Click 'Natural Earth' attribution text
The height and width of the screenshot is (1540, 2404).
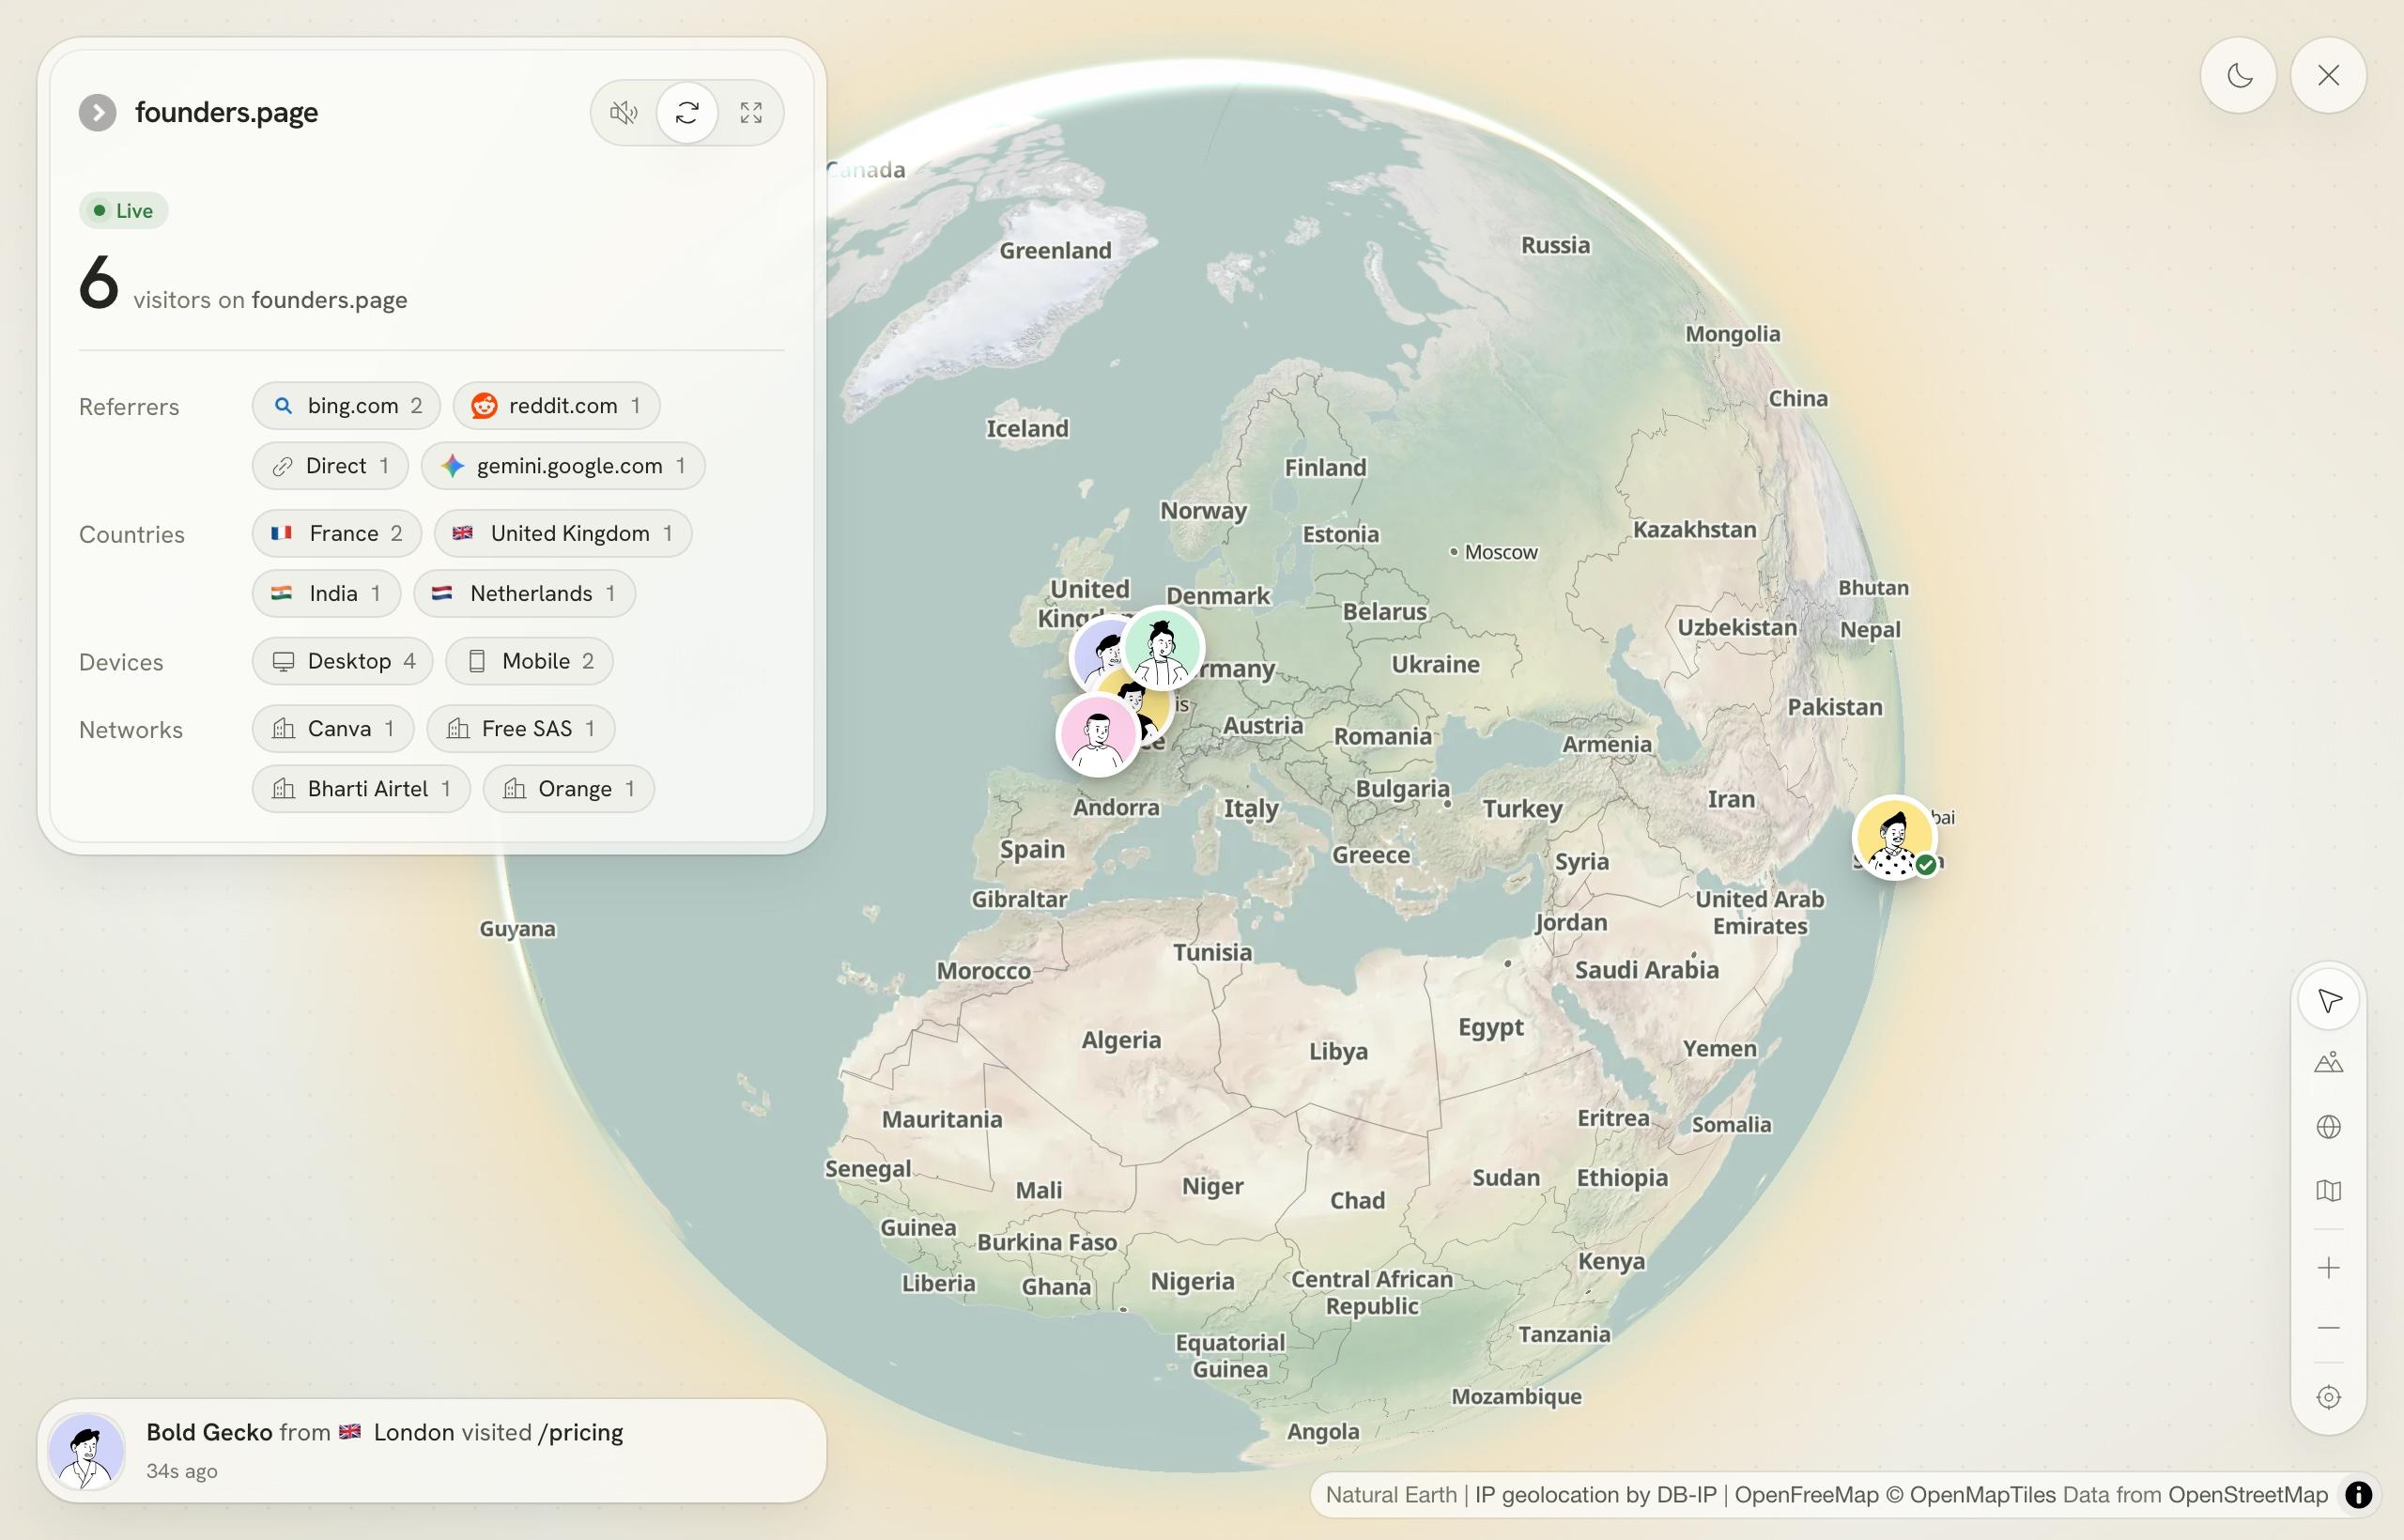point(1391,1494)
